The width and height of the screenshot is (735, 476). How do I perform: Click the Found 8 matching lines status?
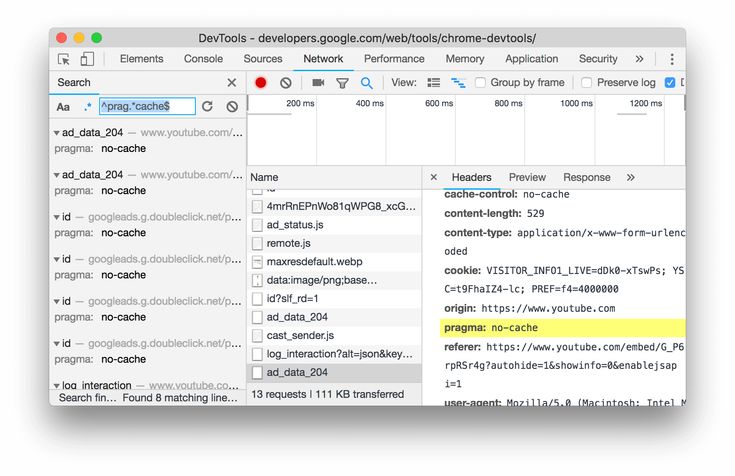[x=180, y=398]
